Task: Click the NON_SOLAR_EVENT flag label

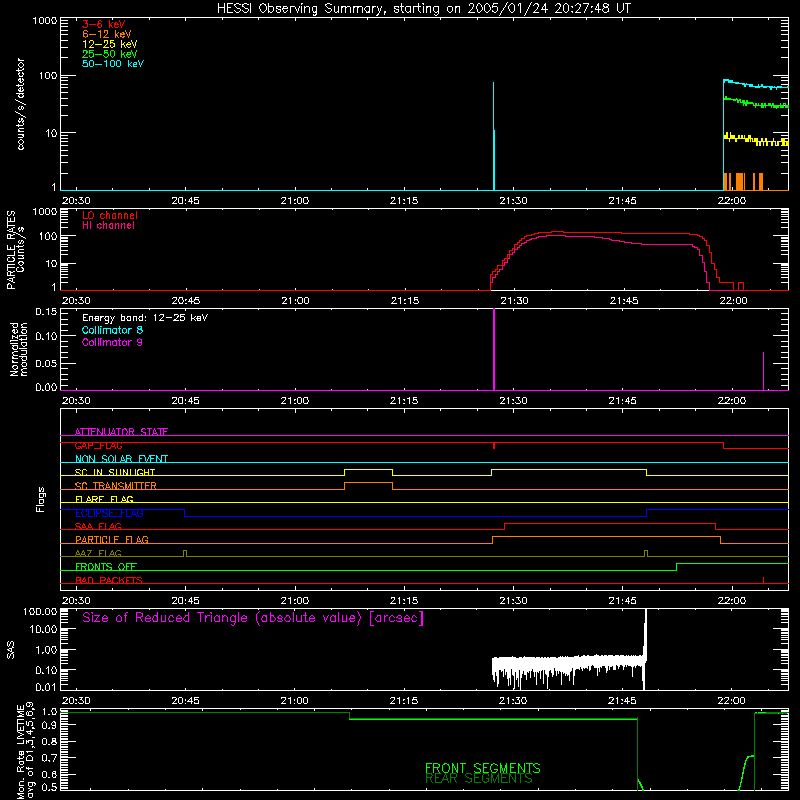Action: click(121, 459)
